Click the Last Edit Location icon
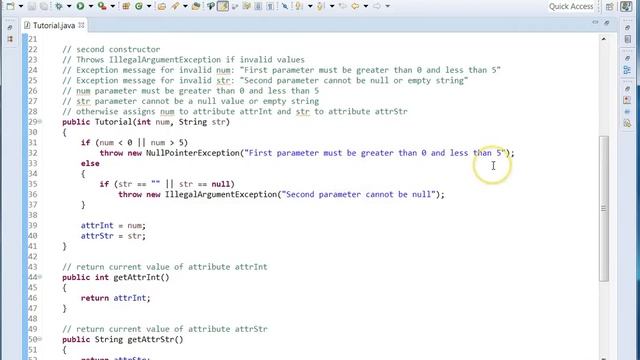Screen dimensions: 640x360 click(x=344, y=6)
